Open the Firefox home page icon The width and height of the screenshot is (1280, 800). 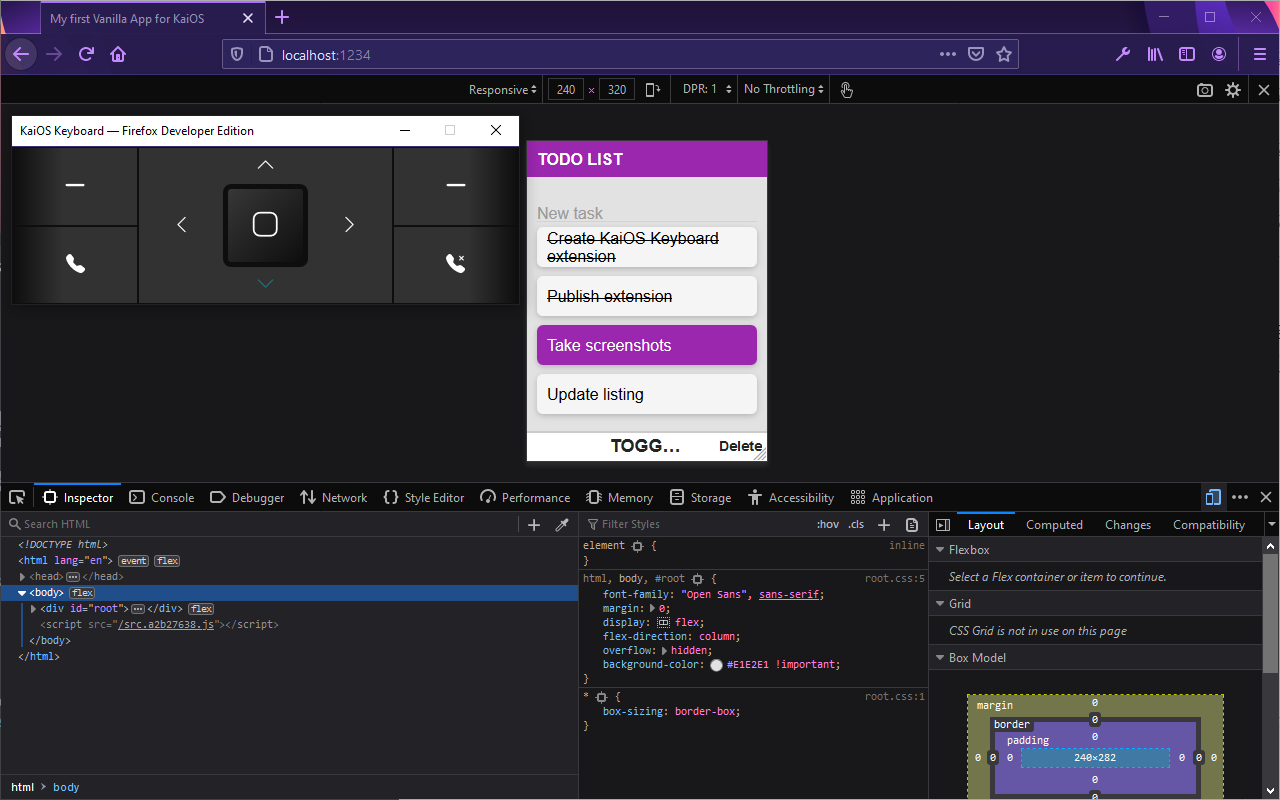[x=118, y=54]
